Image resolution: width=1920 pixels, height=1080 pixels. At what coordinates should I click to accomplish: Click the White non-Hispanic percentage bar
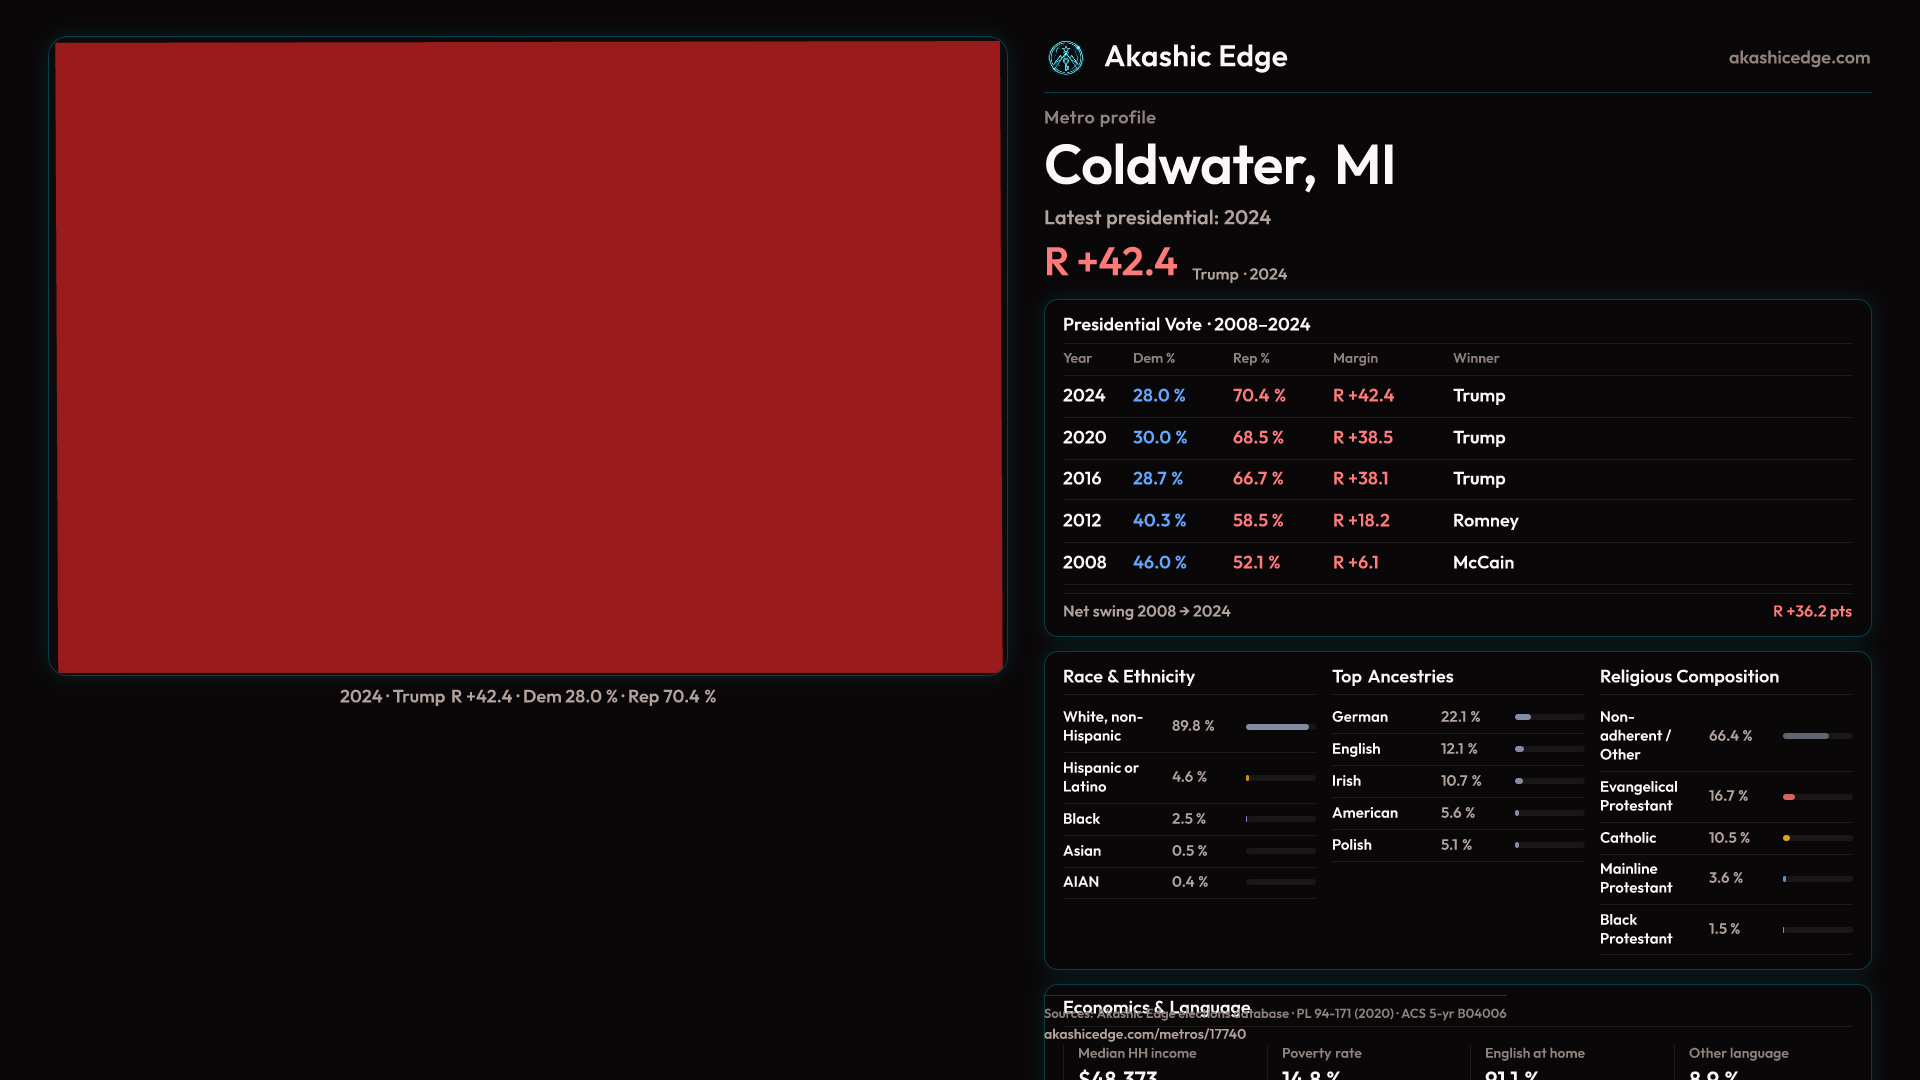1278,727
